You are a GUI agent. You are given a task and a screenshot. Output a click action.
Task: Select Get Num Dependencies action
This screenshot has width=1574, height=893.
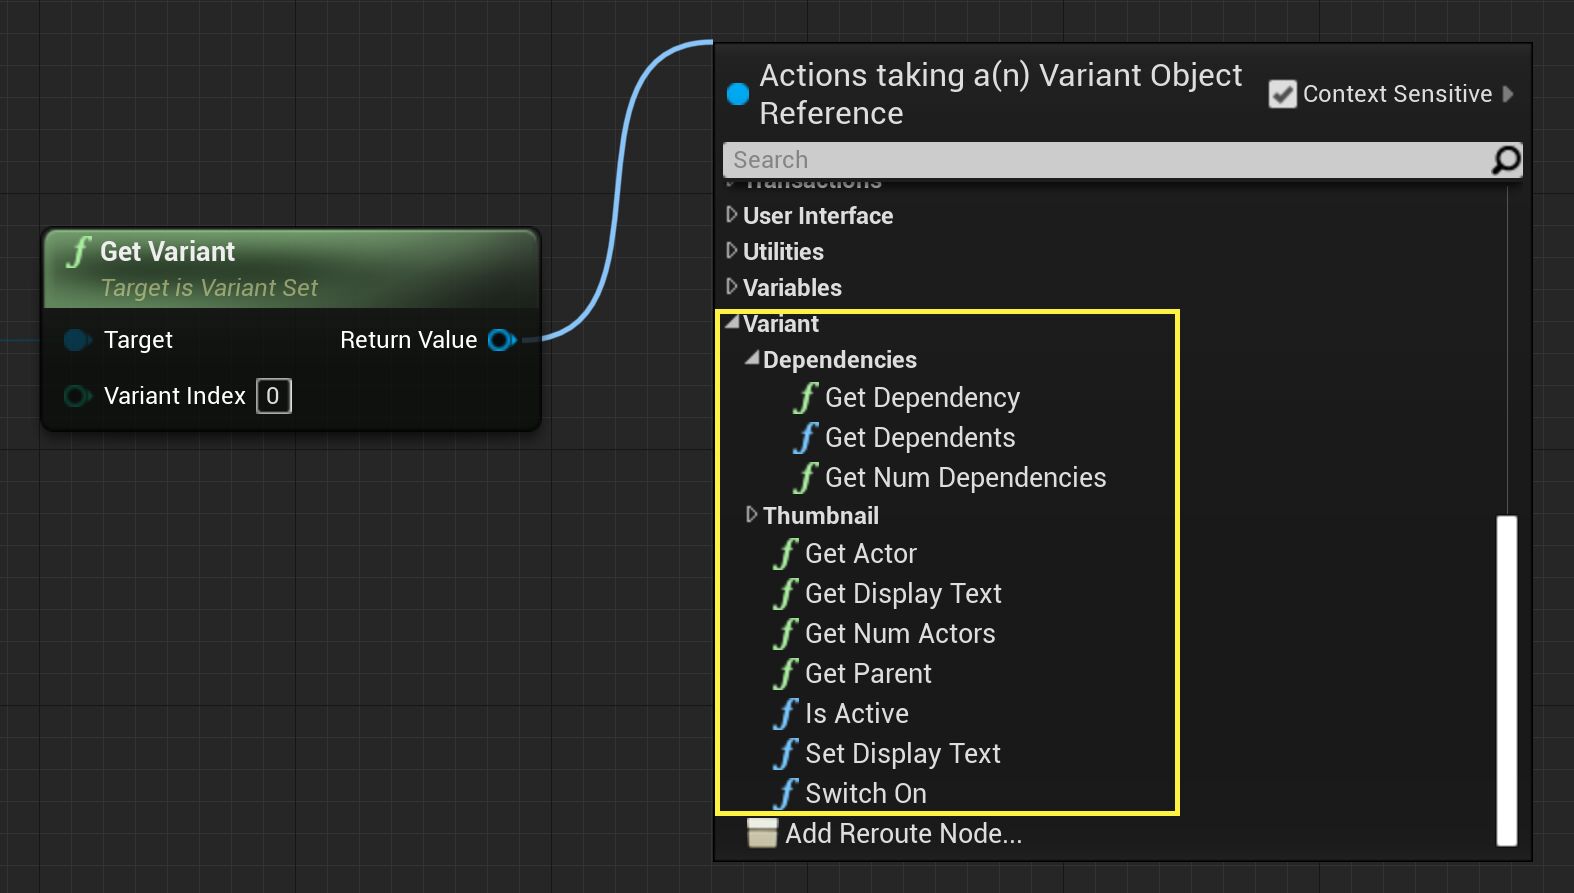(x=965, y=478)
